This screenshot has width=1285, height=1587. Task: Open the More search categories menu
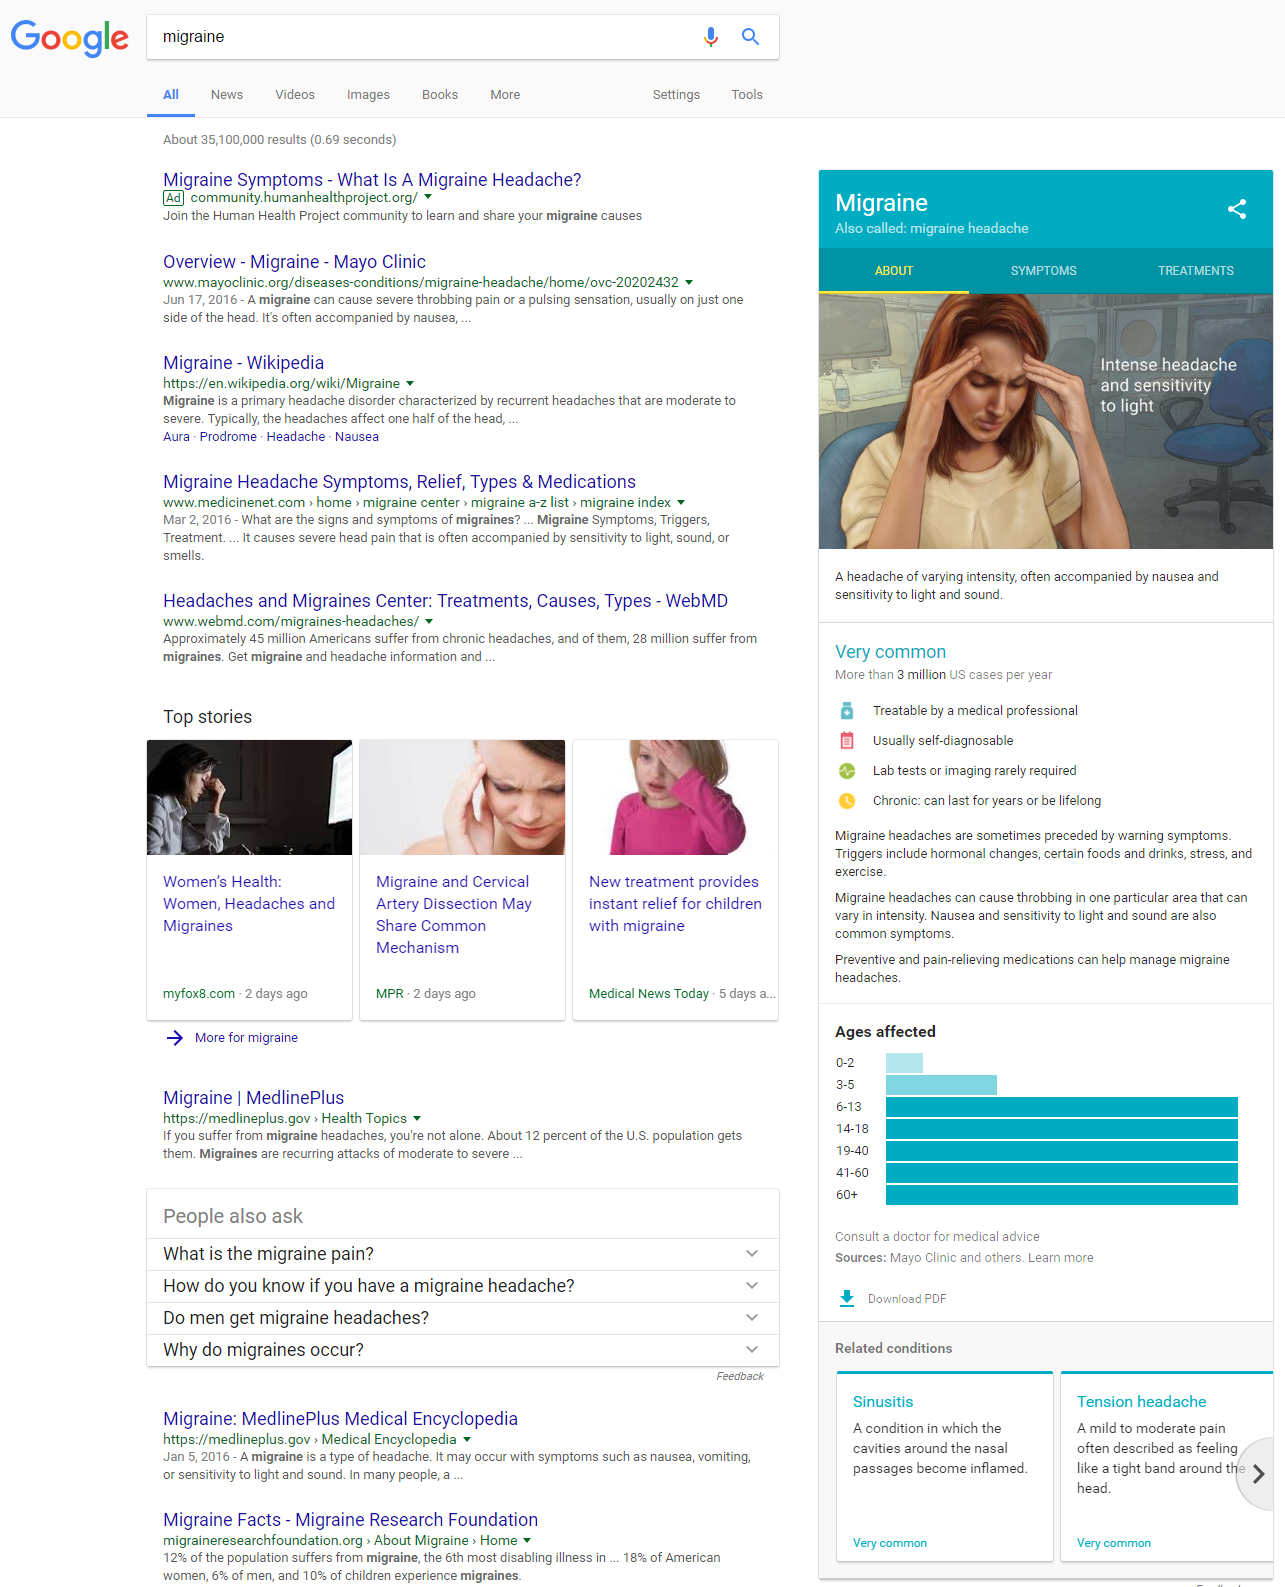pyautogui.click(x=505, y=95)
